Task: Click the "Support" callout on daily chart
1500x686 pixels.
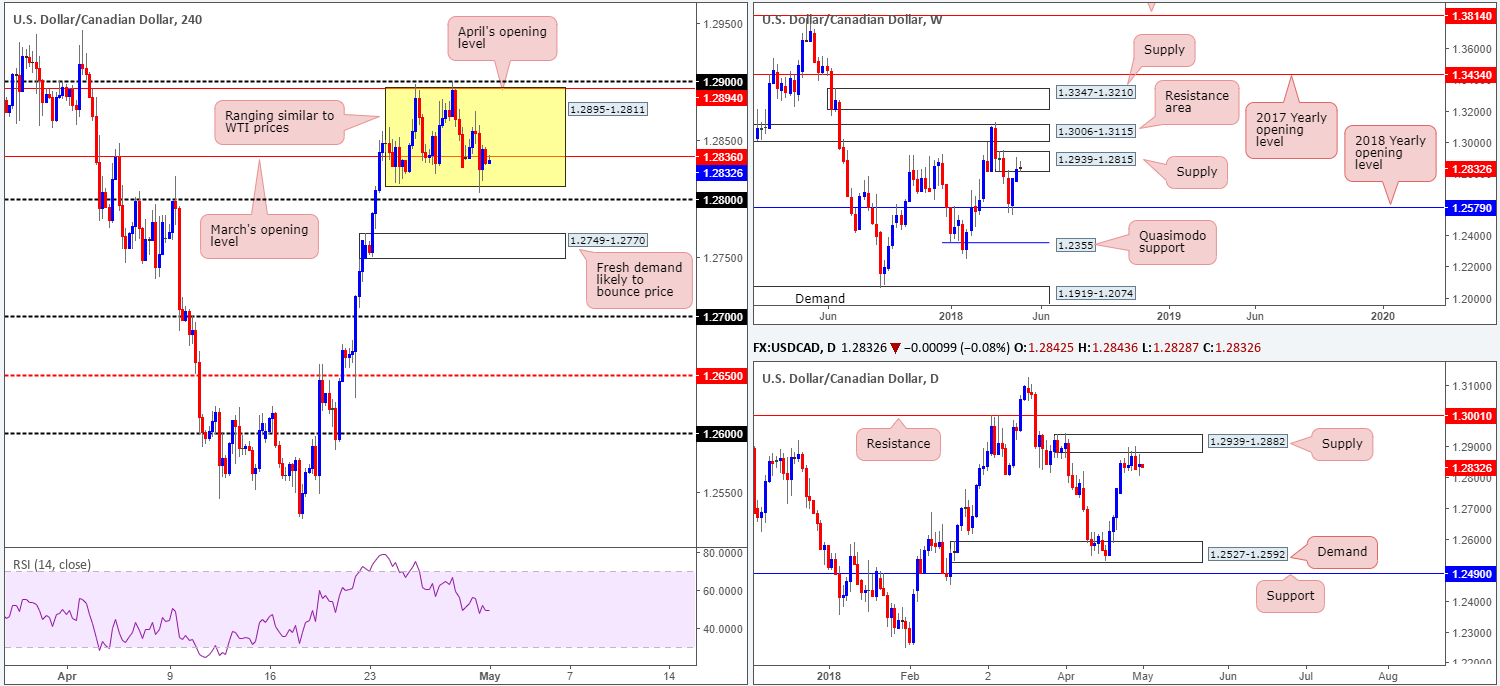Action: [x=1290, y=596]
